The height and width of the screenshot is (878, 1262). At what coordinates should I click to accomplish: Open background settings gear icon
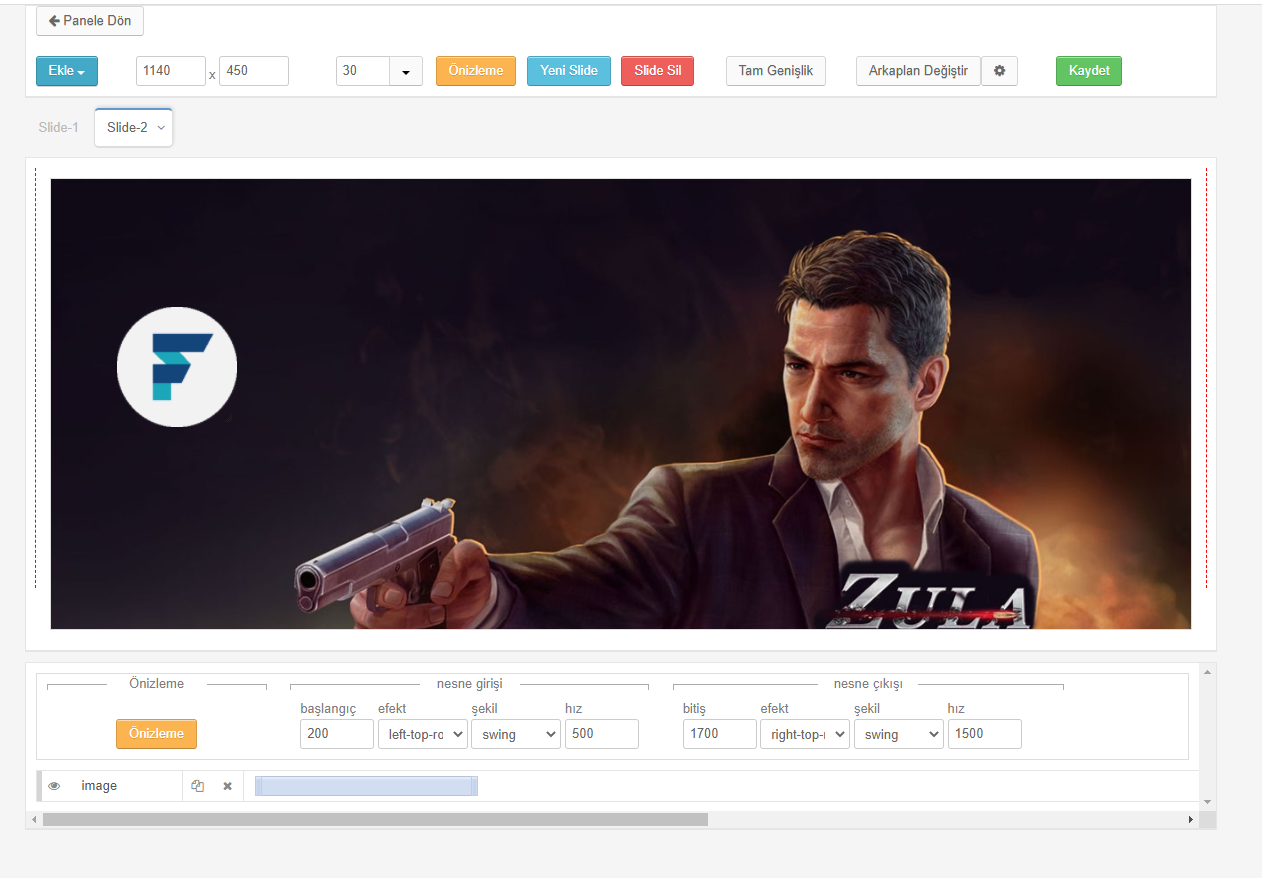tap(999, 71)
